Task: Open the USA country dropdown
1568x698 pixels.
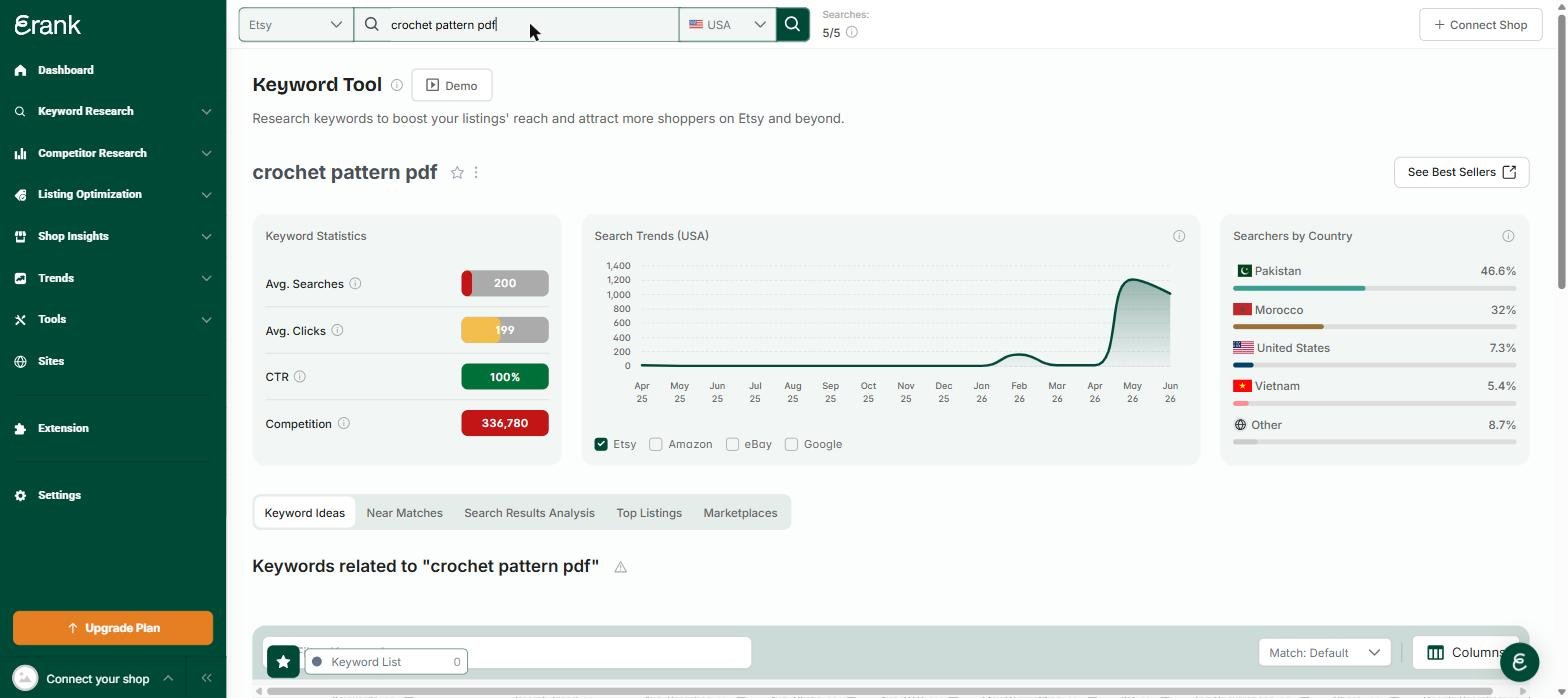Action: click(x=727, y=25)
